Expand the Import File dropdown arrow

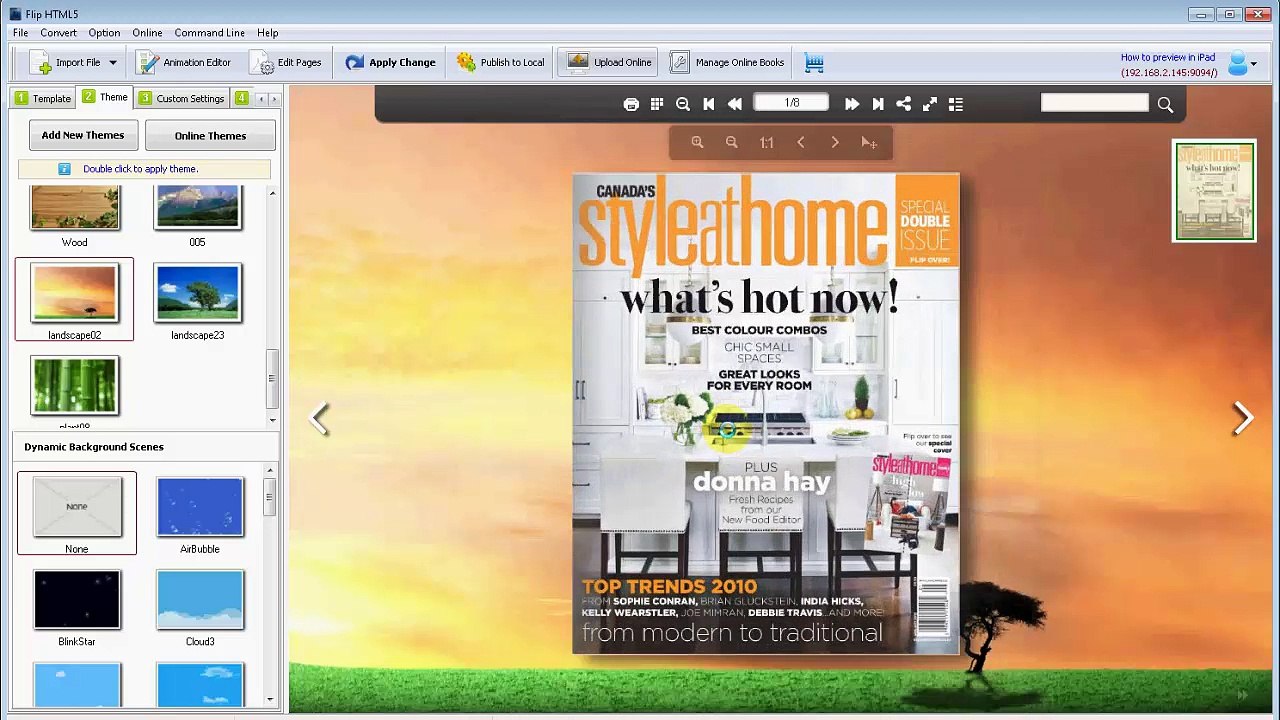[x=113, y=63]
